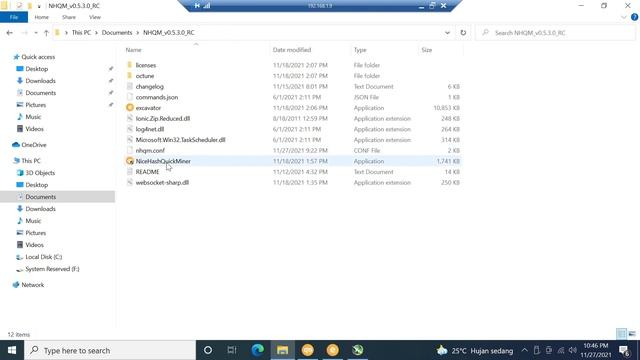The image size is (640, 360).
Task: Sort by the Name column header
Action: pos(133,50)
